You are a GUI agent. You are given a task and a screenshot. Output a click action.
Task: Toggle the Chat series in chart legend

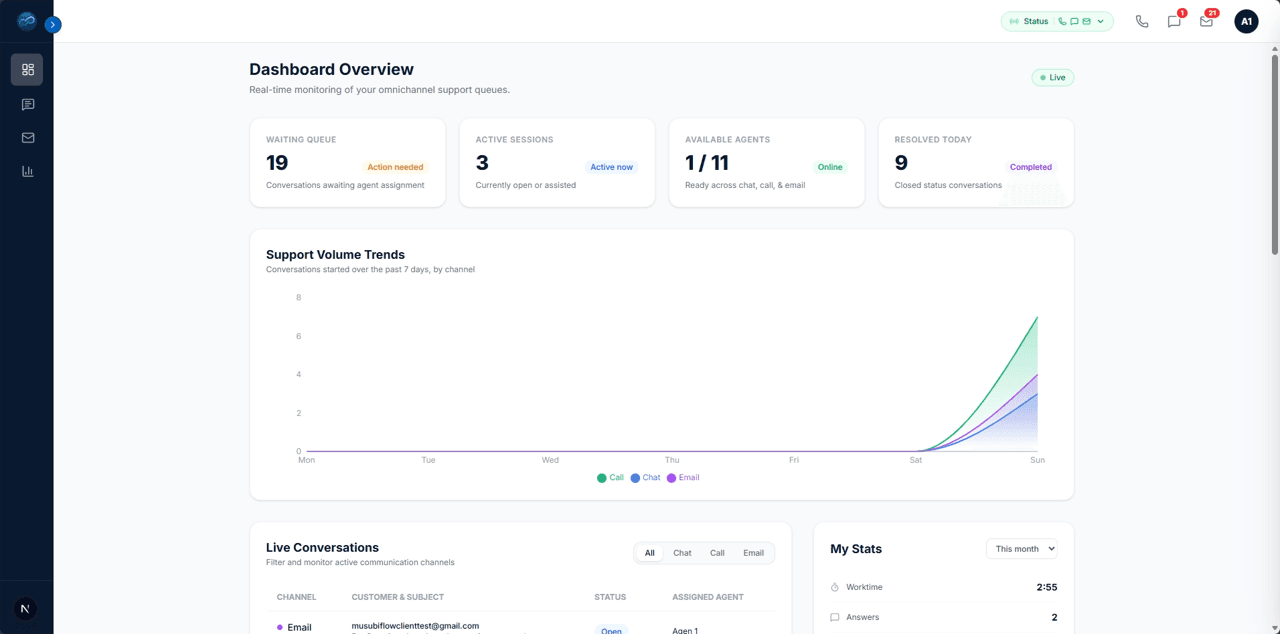(x=645, y=478)
